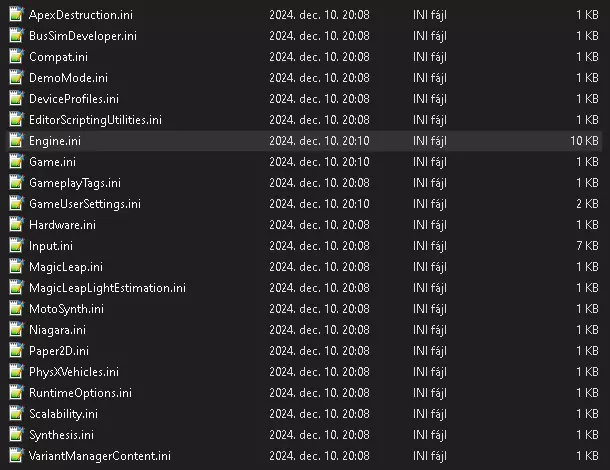Select the RuntimeOptions.ini file name
Screen dimensions: 610x470
(80, 393)
